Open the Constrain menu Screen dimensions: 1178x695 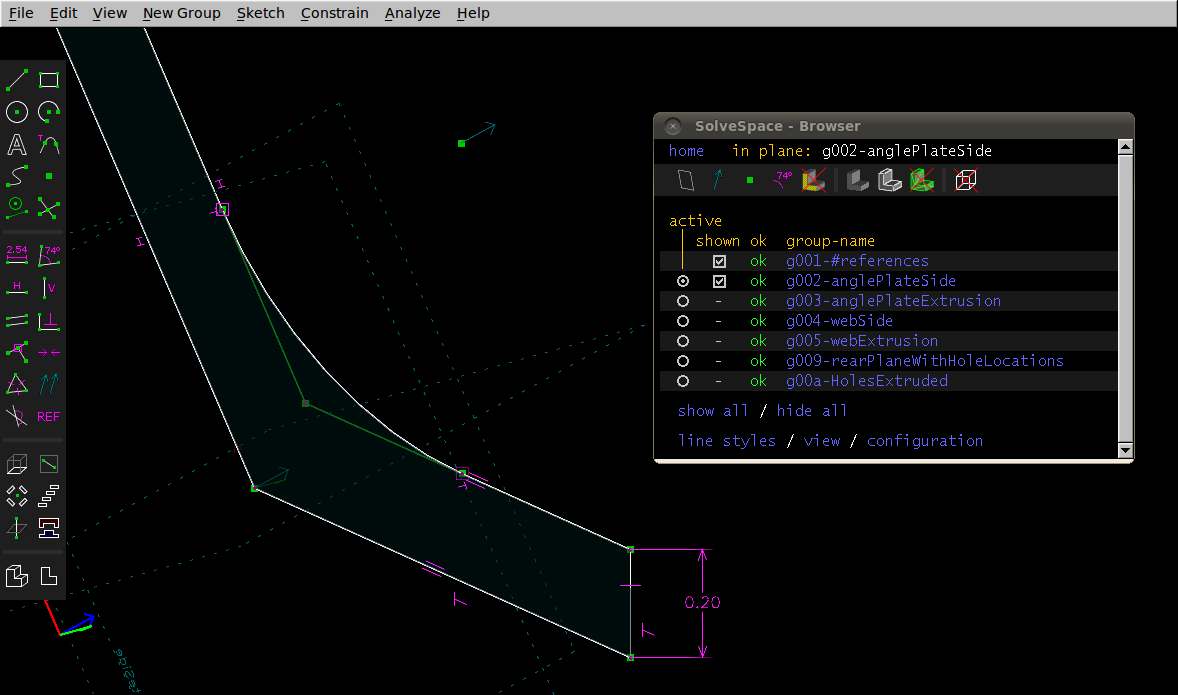point(334,13)
